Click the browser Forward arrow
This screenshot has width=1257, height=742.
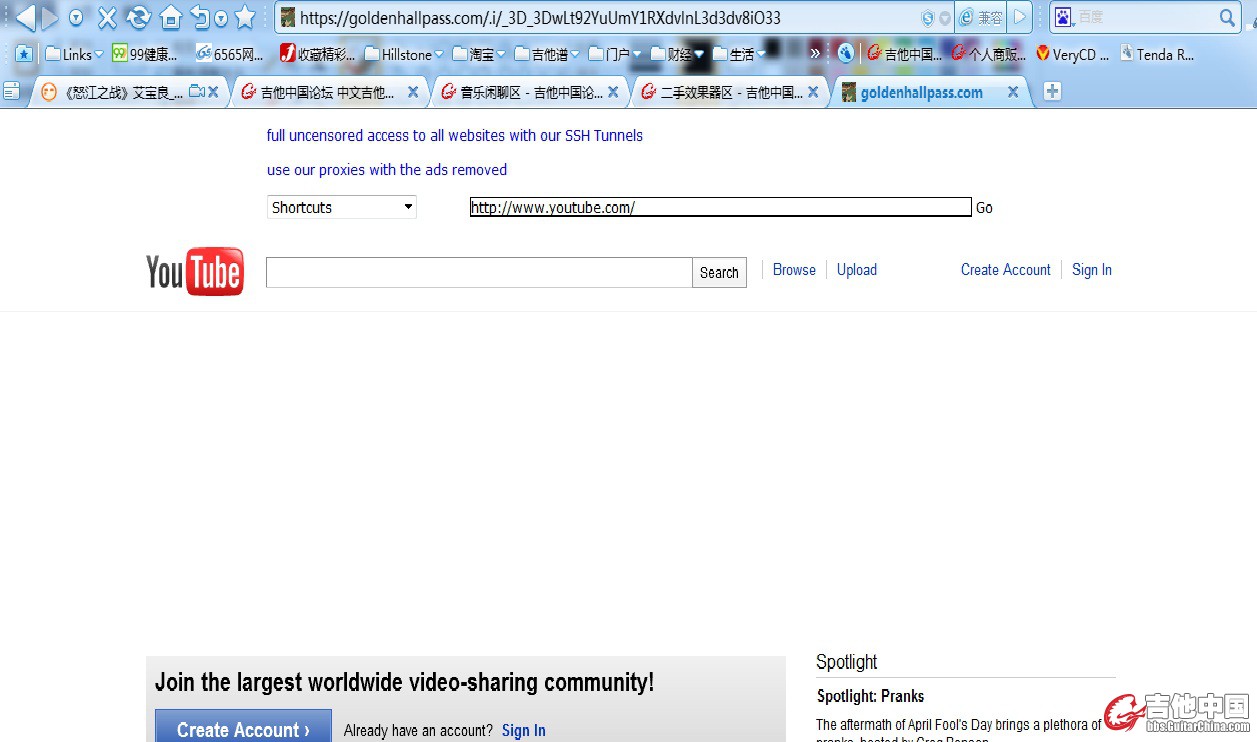49,17
